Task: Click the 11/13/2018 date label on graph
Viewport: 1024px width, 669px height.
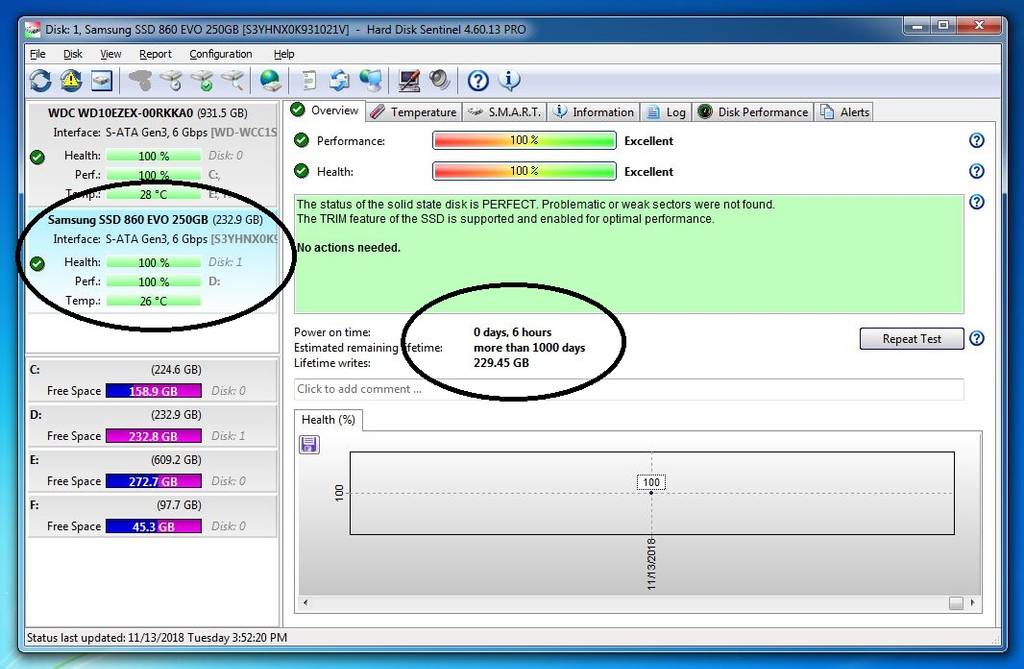Action: coord(651,564)
